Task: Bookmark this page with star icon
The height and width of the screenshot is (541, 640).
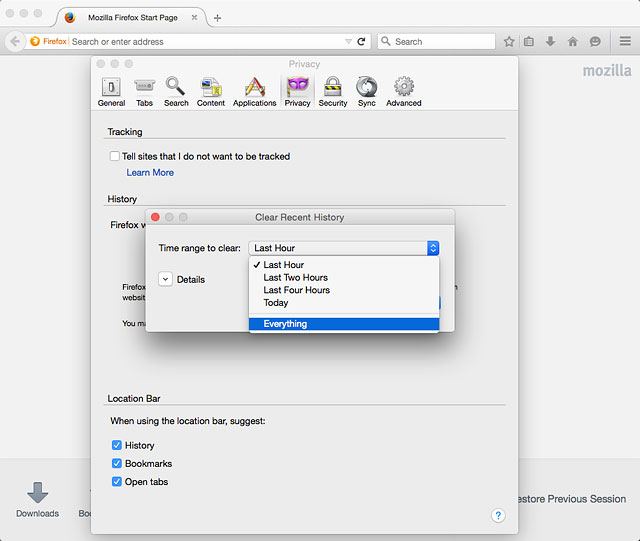Action: point(509,41)
